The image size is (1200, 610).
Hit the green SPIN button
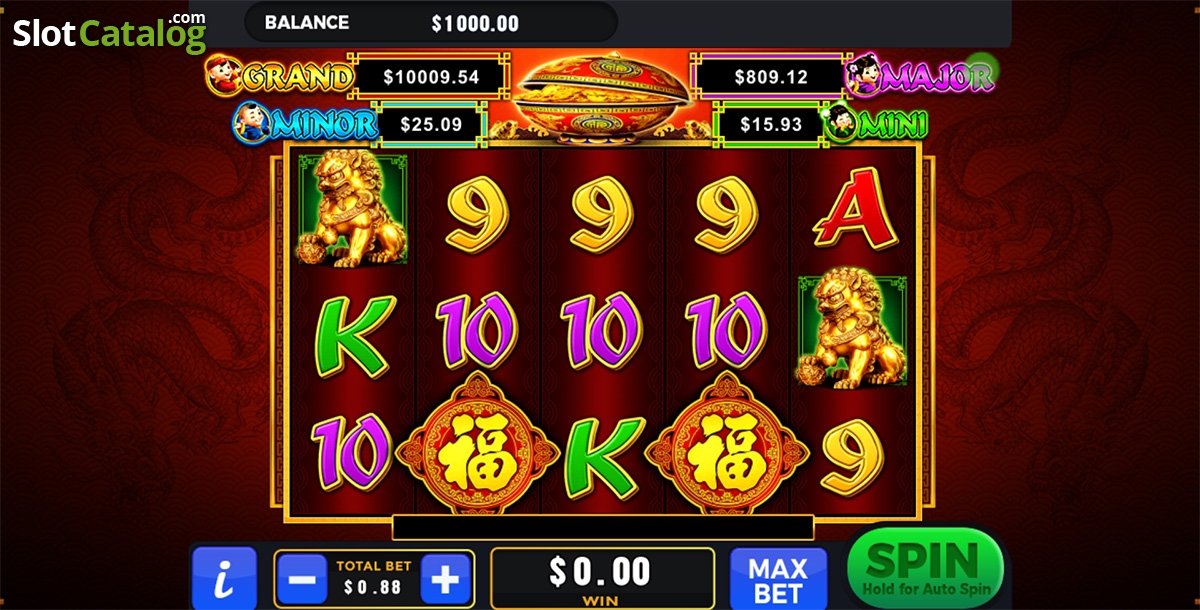[x=926, y=569]
